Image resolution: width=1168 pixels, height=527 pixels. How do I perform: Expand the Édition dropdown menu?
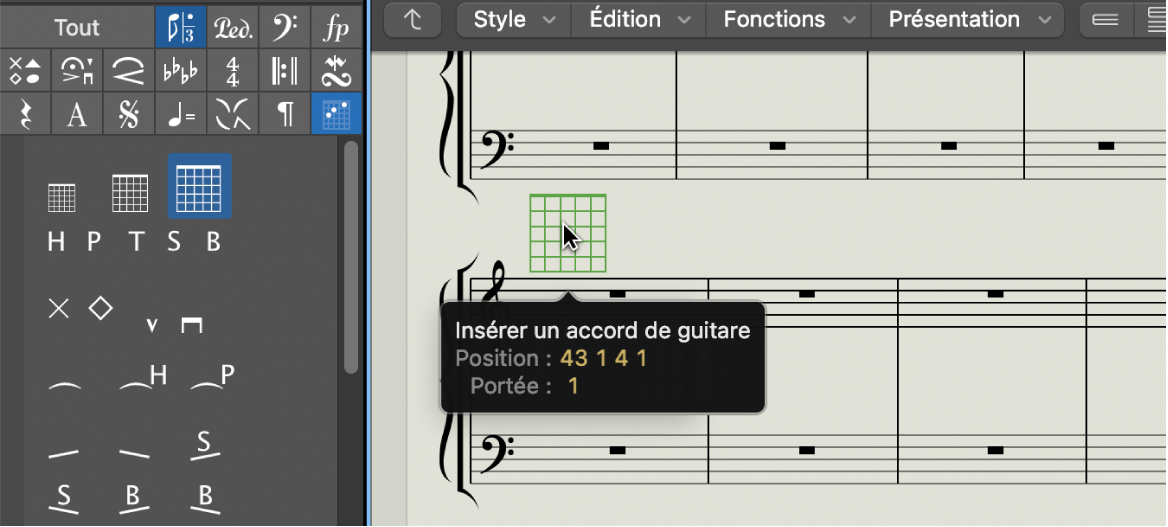click(638, 19)
